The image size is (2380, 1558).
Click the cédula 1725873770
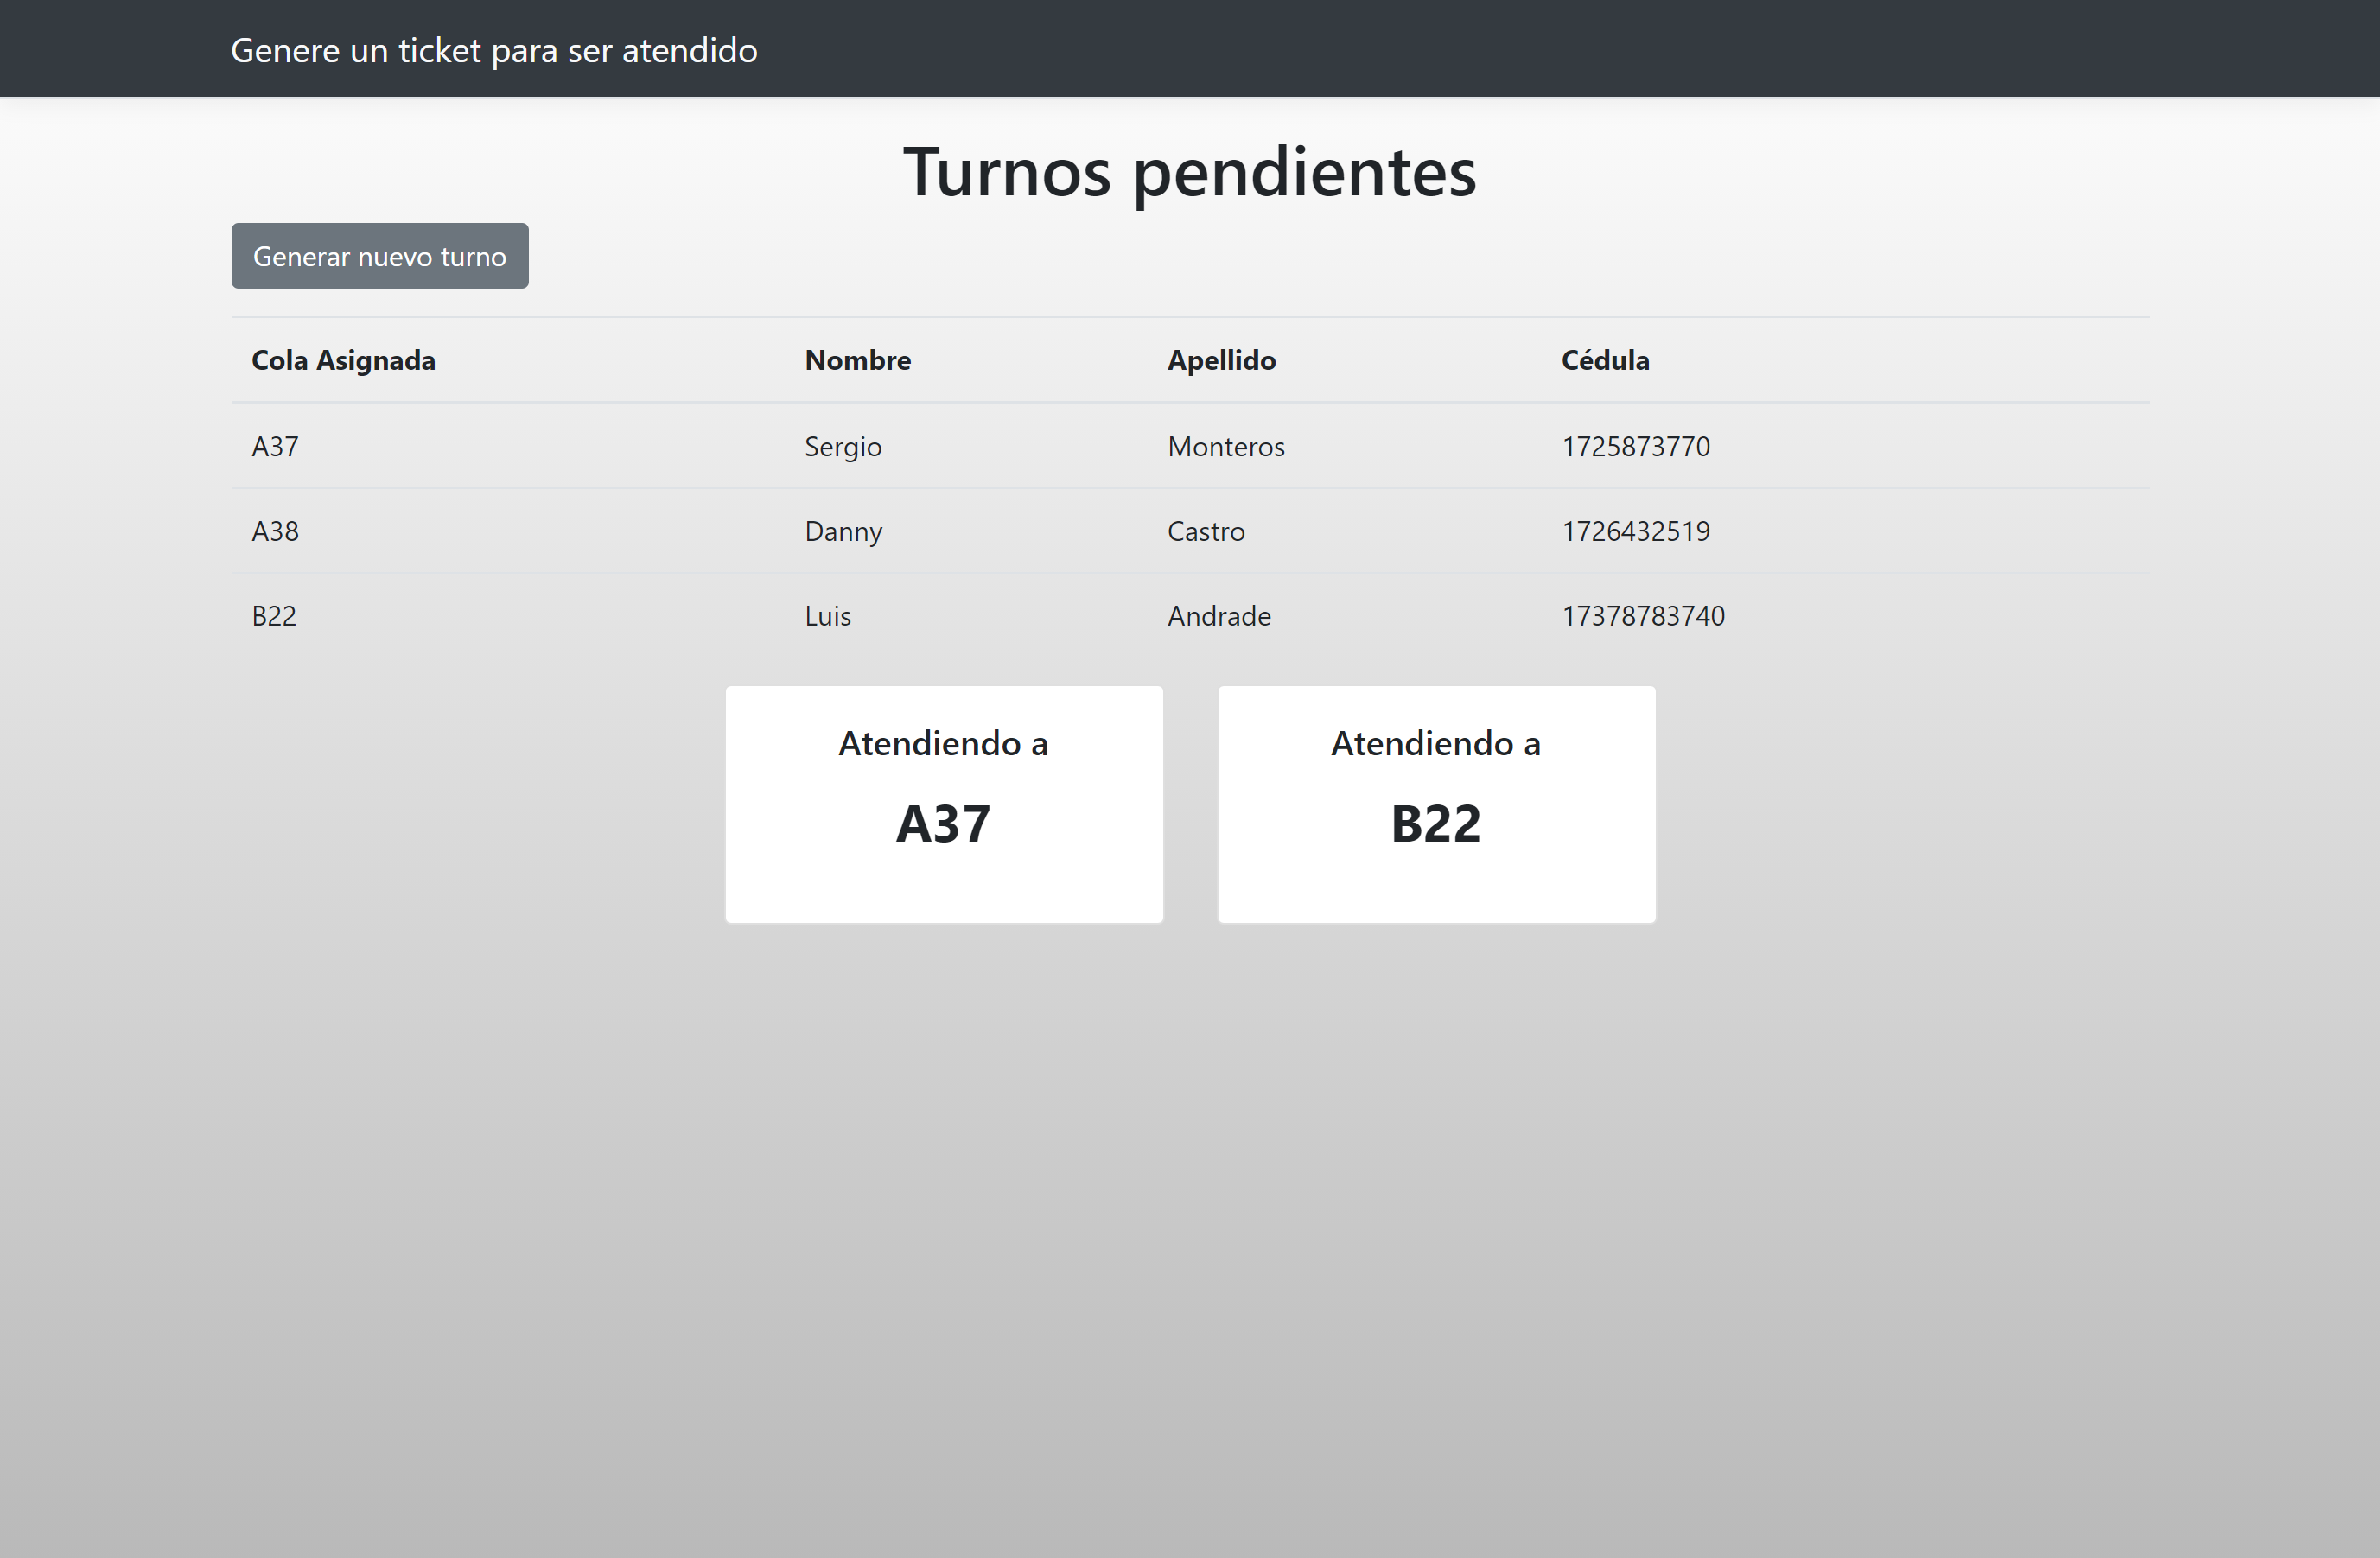pyautogui.click(x=1636, y=446)
